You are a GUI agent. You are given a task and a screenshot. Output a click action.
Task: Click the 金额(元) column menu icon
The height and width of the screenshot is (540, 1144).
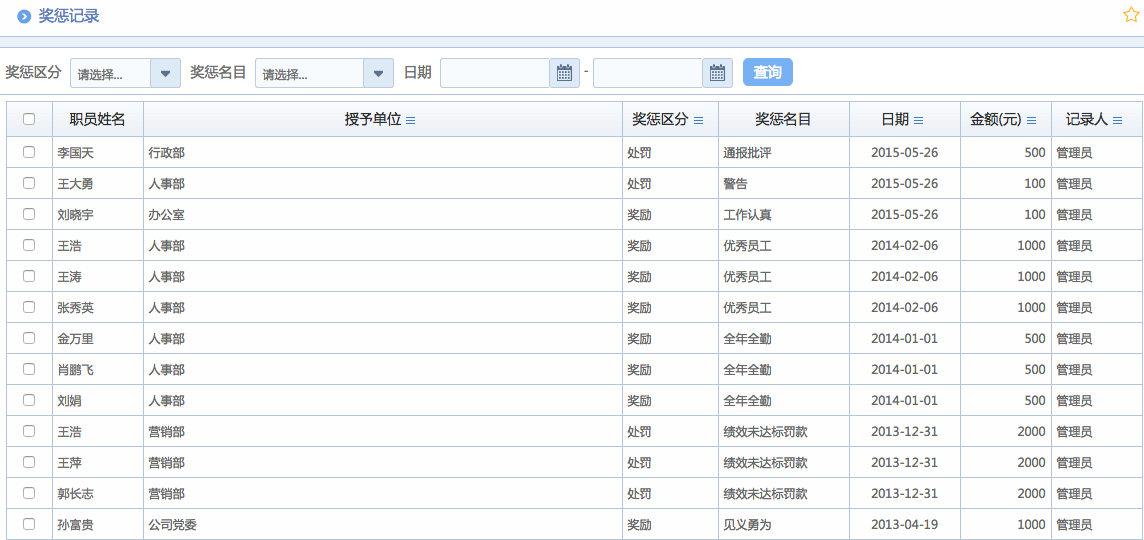[x=1031, y=120]
